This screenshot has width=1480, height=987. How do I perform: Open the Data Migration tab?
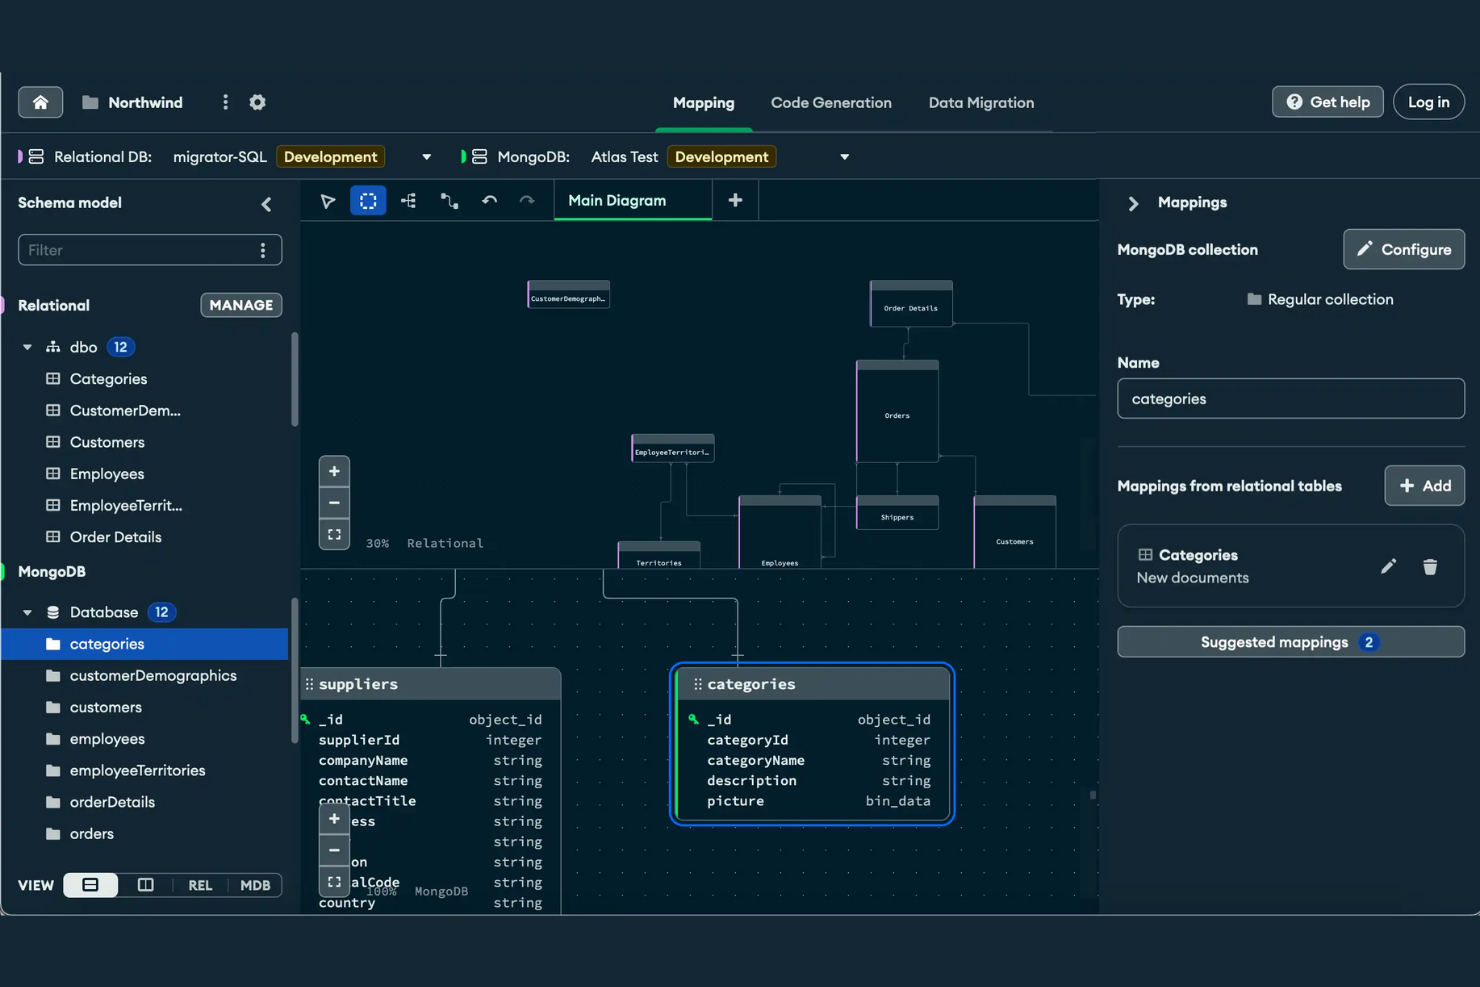981,102
